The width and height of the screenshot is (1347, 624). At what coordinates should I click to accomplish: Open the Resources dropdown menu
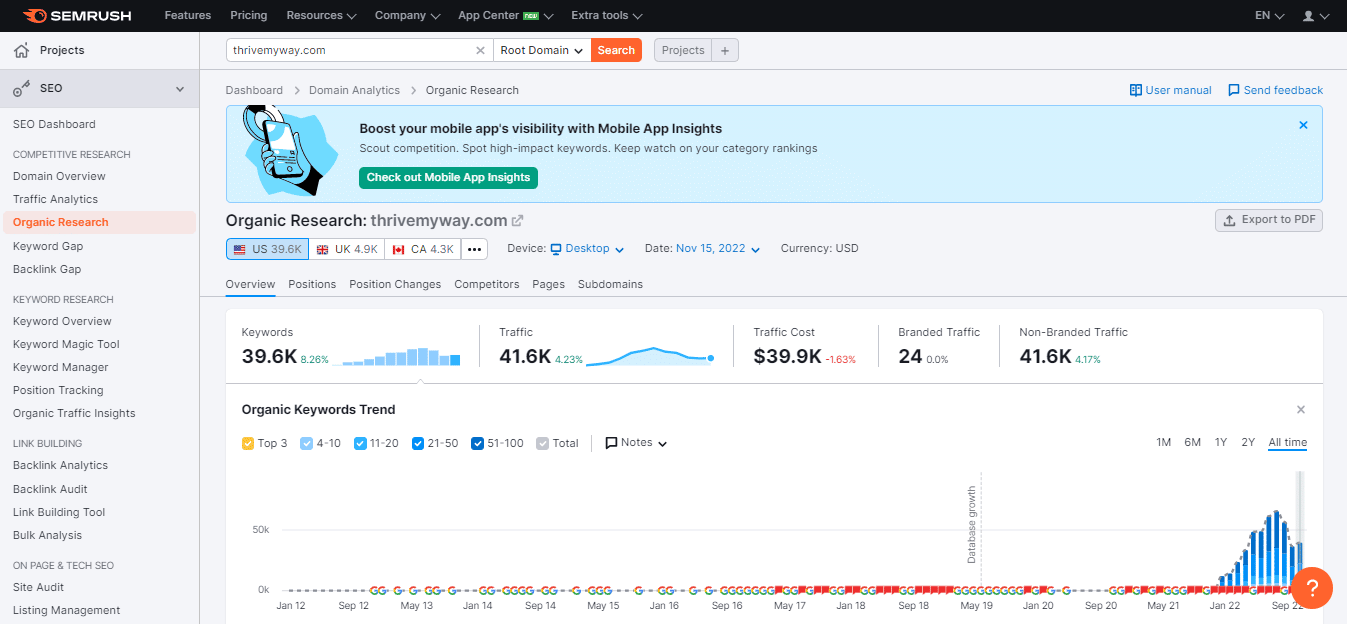coord(321,16)
